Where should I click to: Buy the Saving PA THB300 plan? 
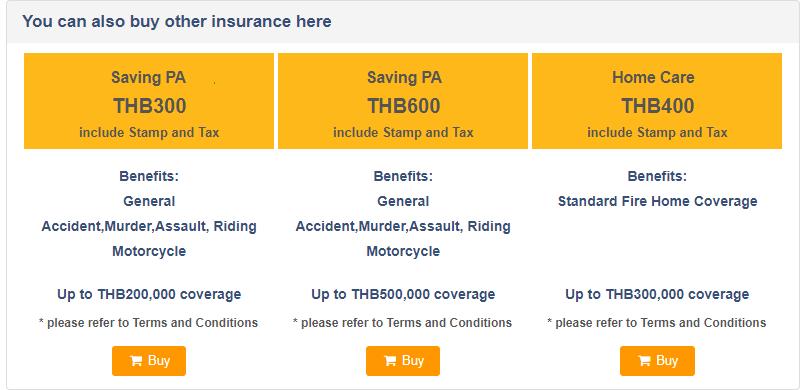click(149, 361)
